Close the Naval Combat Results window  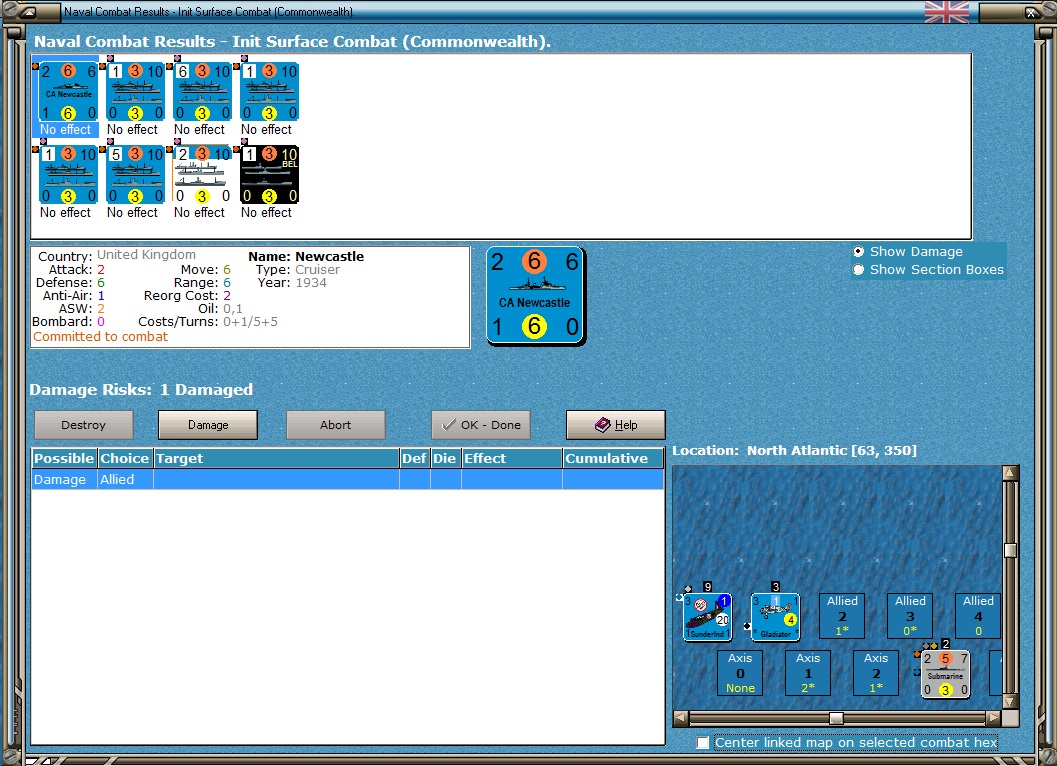1031,11
